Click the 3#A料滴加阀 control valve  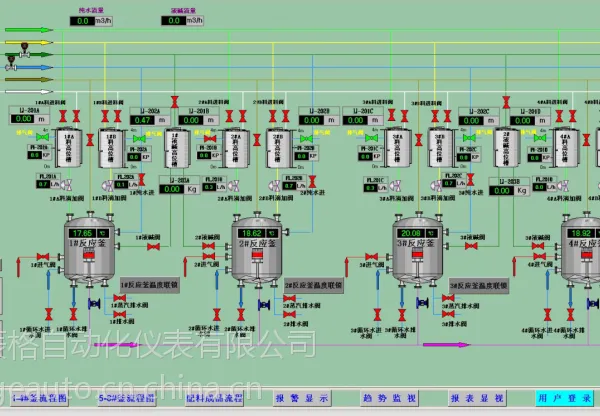click(395, 186)
